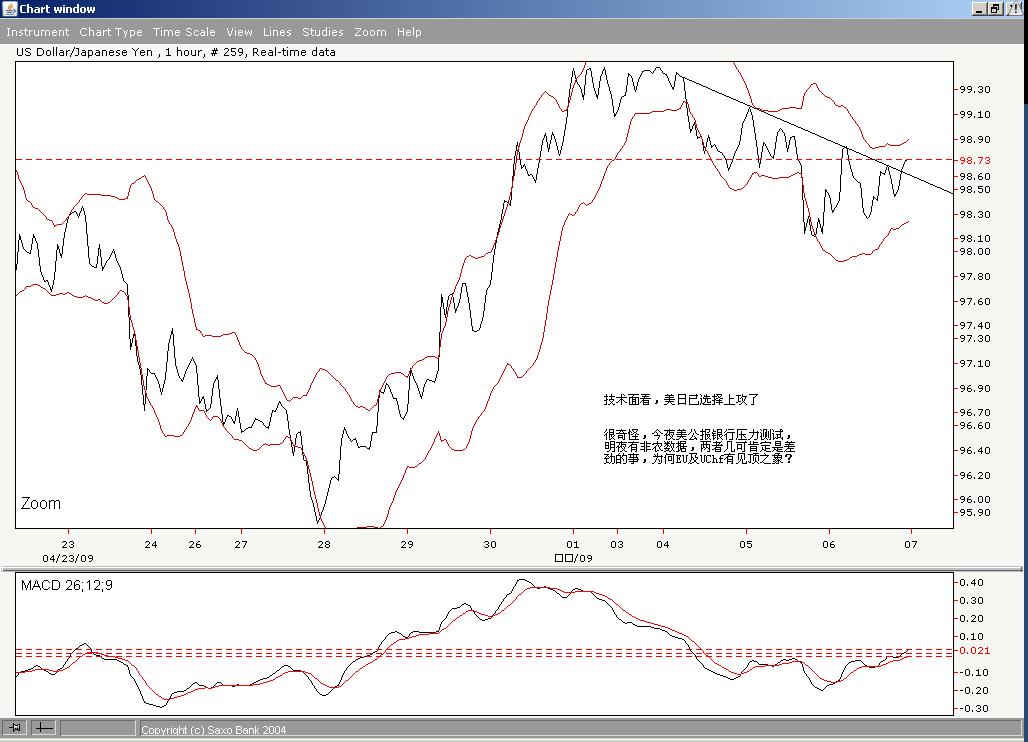
Task: Click the 04/23/09 date label
Action: 68,558
